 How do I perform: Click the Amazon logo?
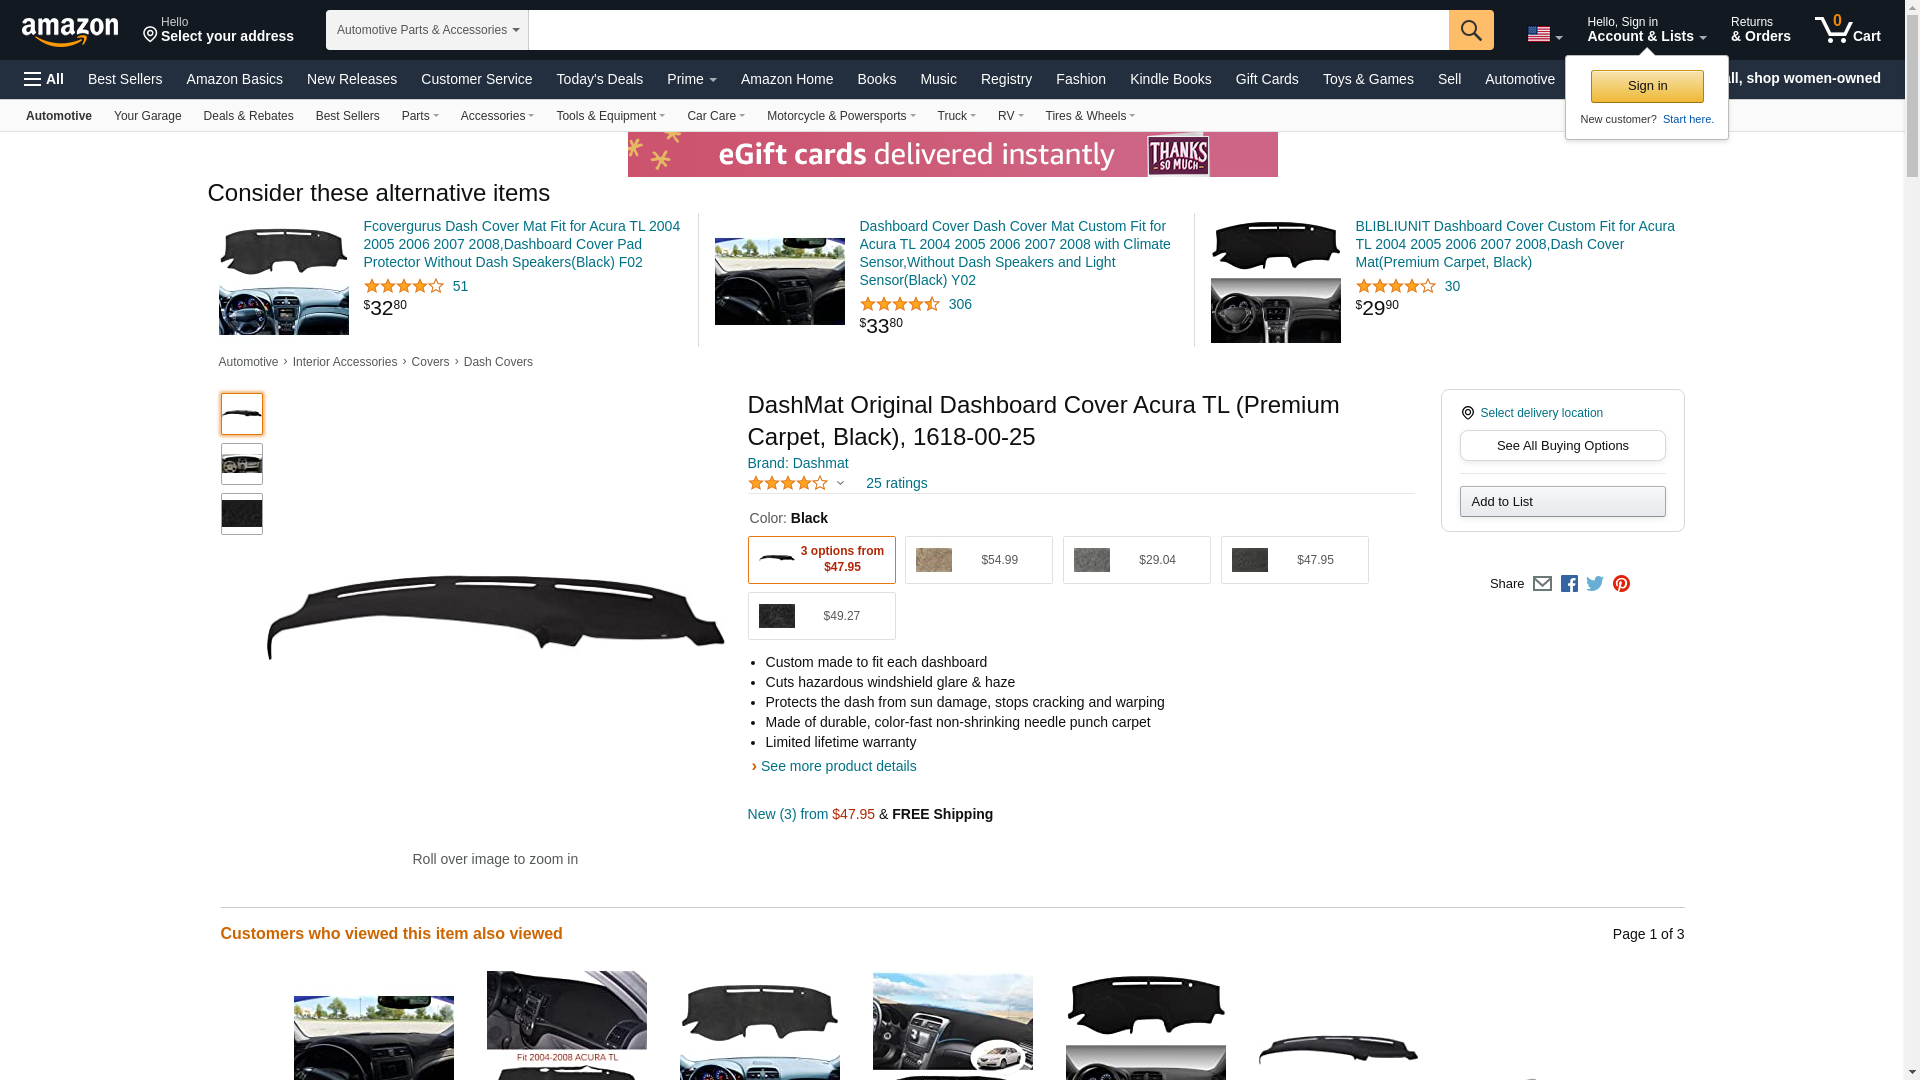70,31
